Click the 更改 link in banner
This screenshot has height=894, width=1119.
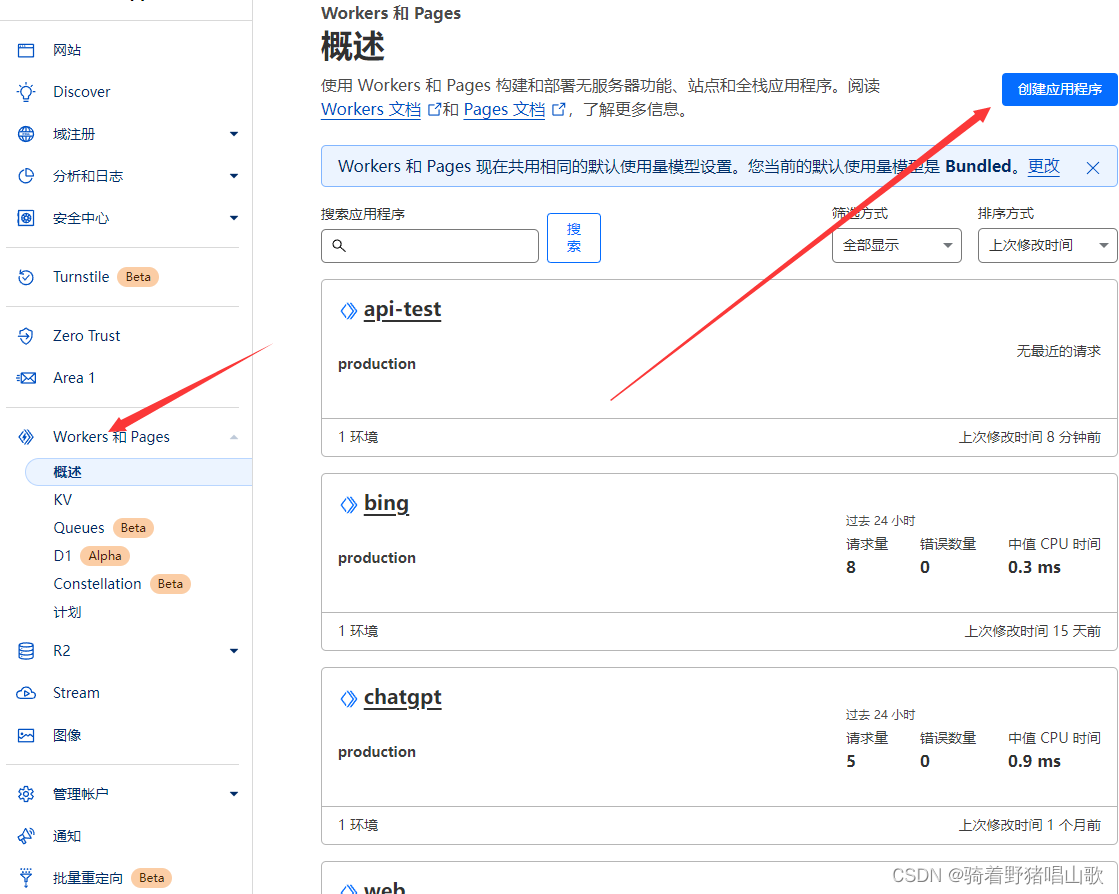tap(1043, 166)
